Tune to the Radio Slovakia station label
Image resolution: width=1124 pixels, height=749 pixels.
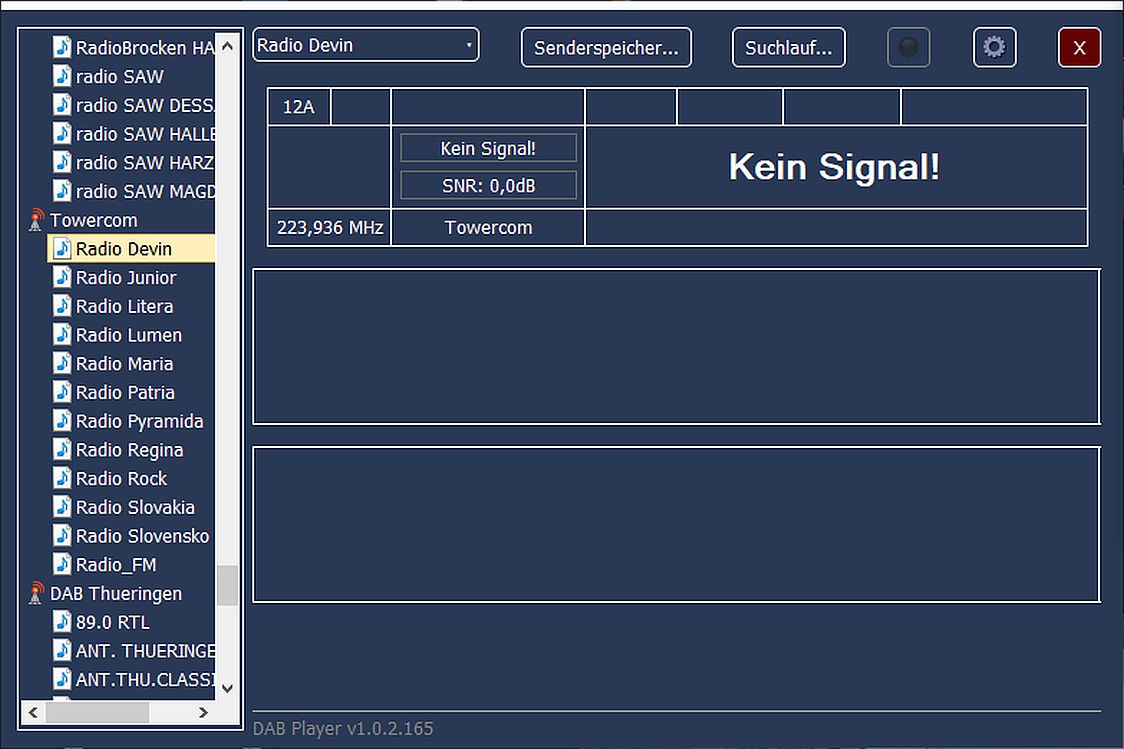click(x=135, y=507)
